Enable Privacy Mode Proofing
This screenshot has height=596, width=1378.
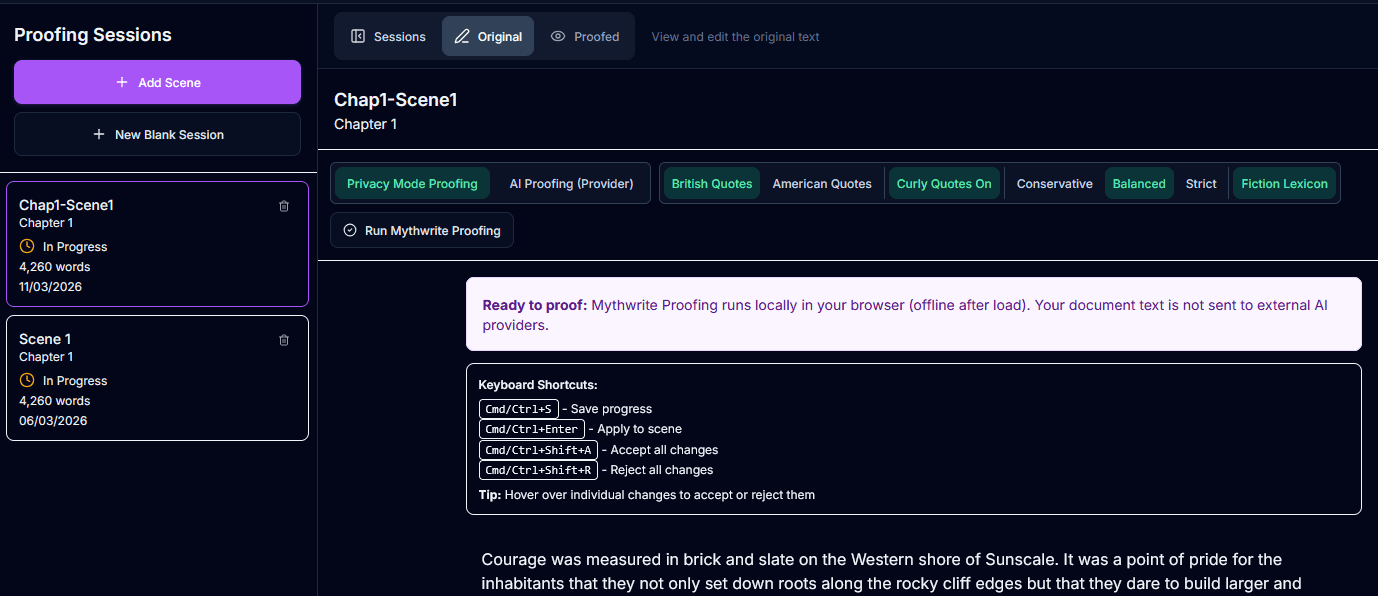pos(412,183)
